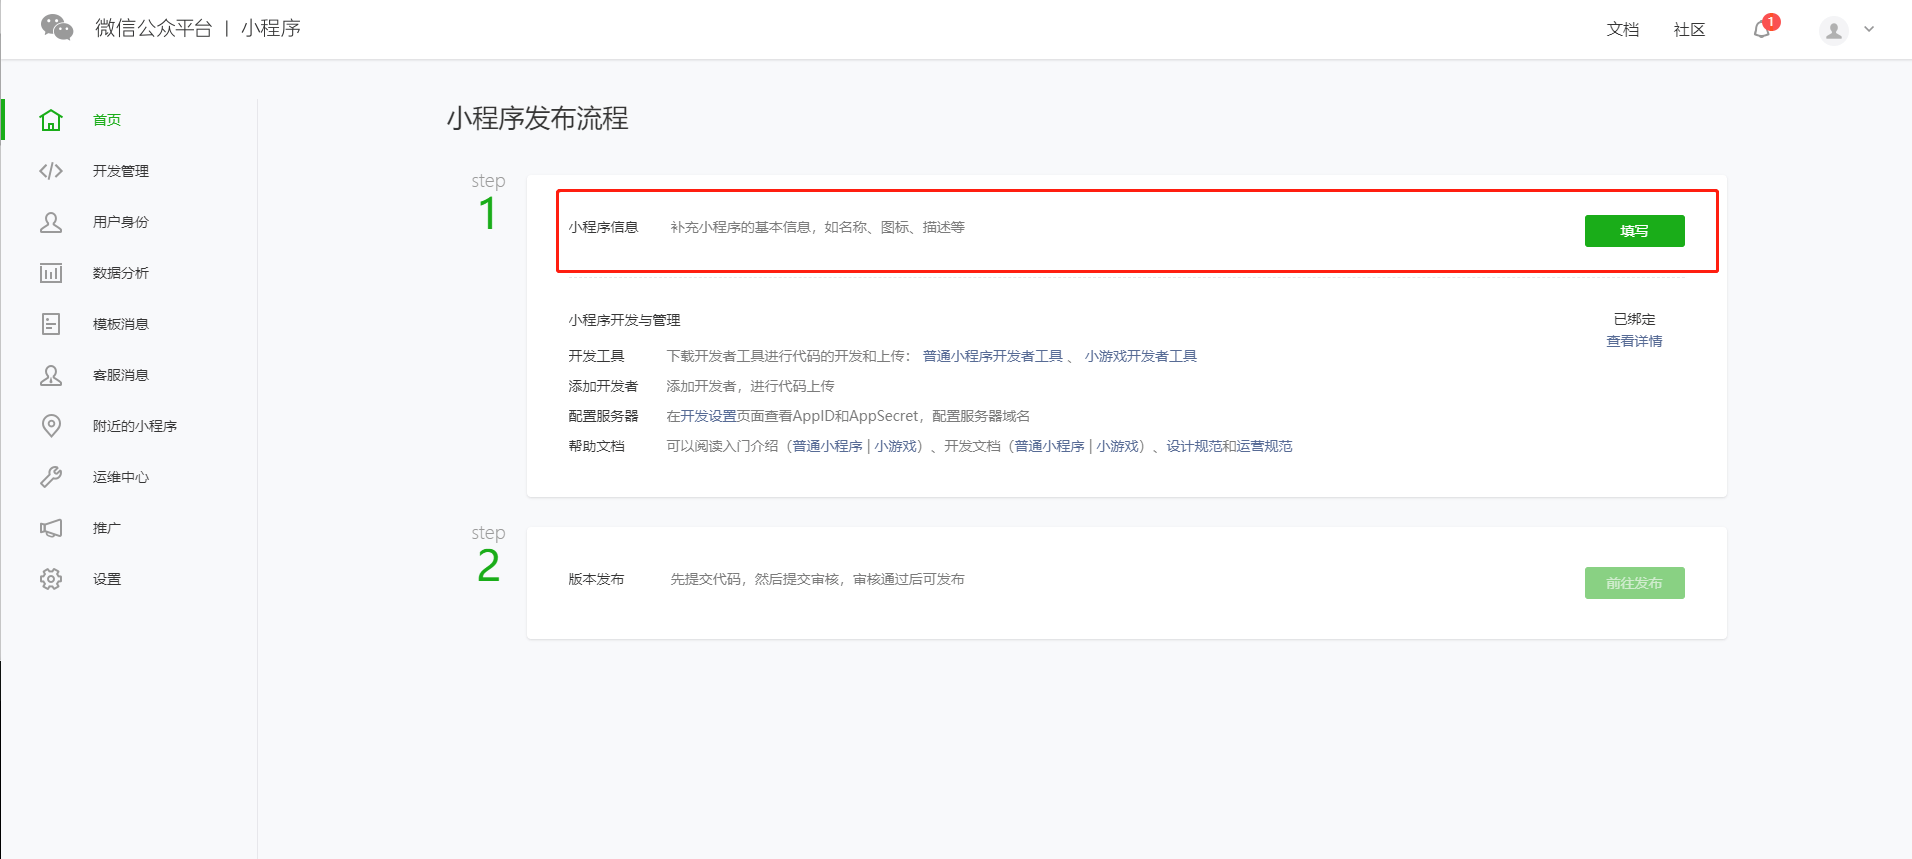The height and width of the screenshot is (859, 1912).
Task: Click the home icon in sidebar
Action: point(51,120)
